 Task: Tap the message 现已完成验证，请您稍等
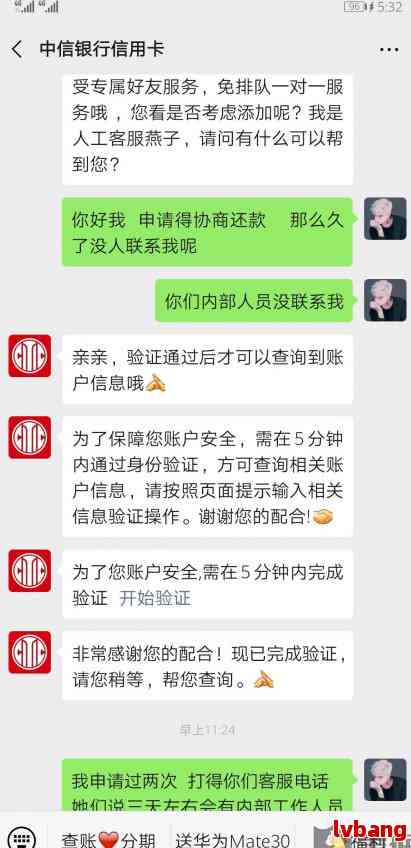208,666
